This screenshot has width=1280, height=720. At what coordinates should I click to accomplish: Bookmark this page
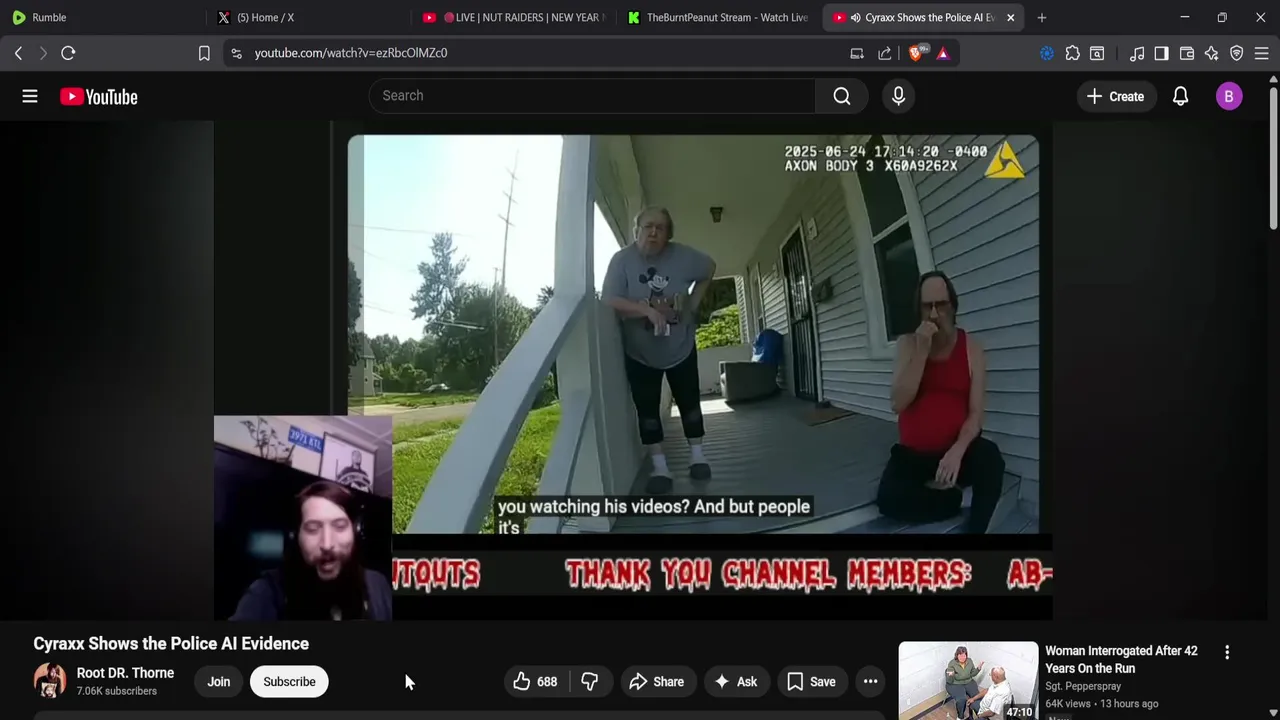point(204,53)
